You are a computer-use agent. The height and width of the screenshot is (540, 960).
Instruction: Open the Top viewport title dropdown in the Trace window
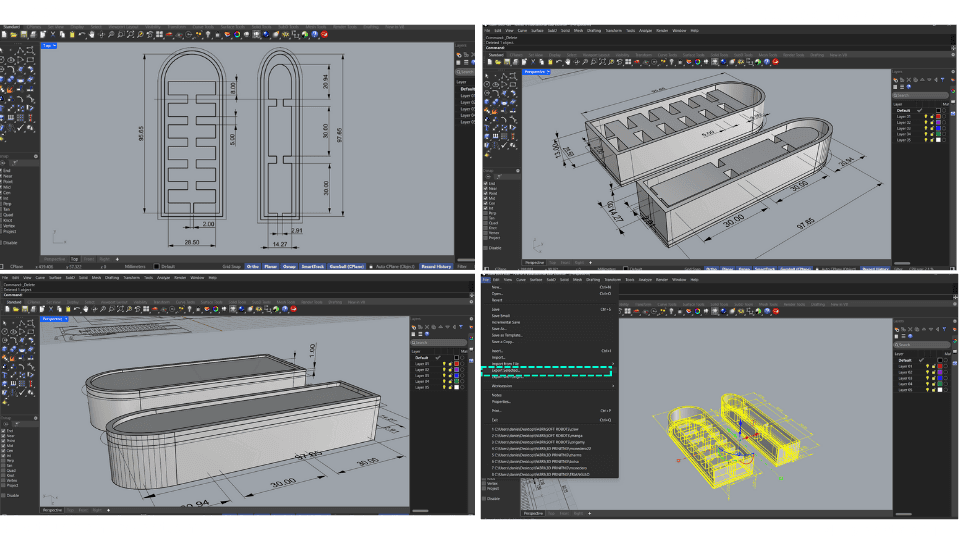(x=50, y=46)
